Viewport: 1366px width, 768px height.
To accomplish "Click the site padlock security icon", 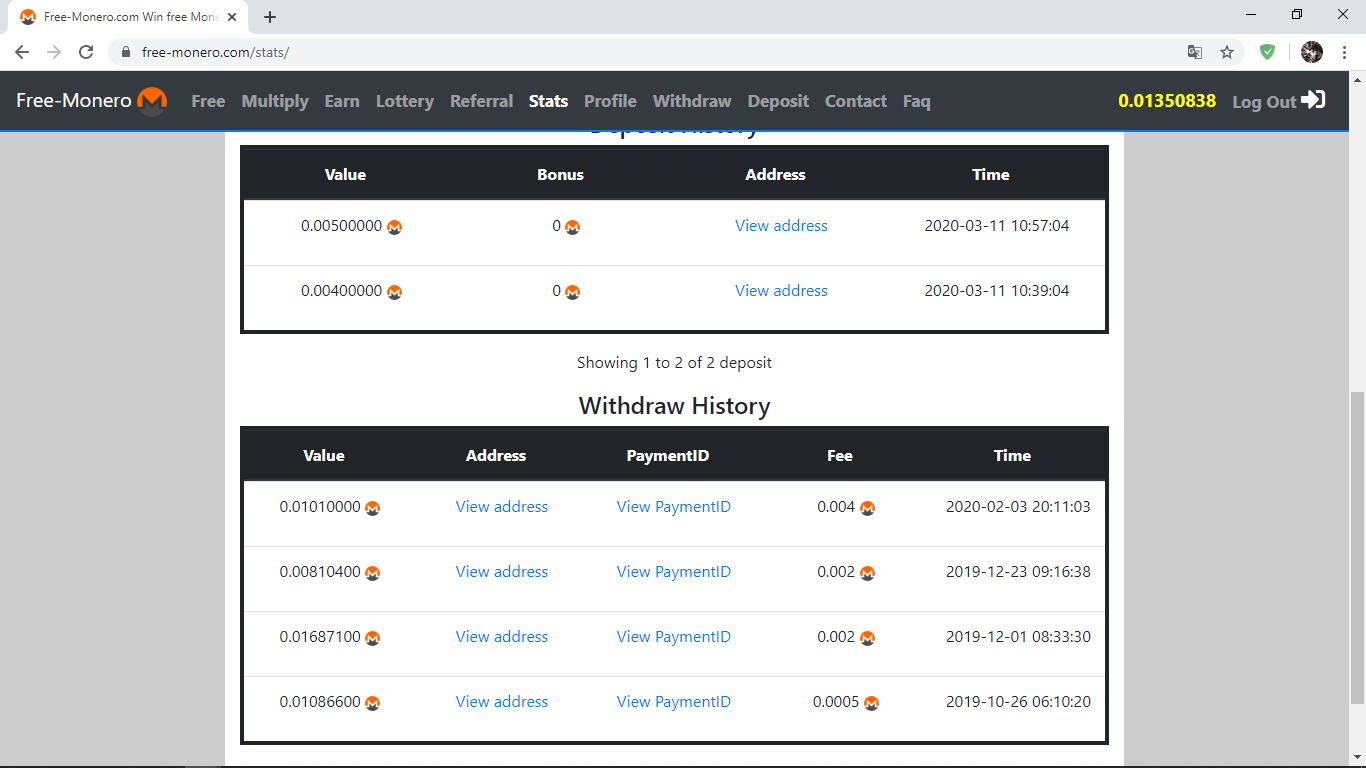I will point(126,52).
